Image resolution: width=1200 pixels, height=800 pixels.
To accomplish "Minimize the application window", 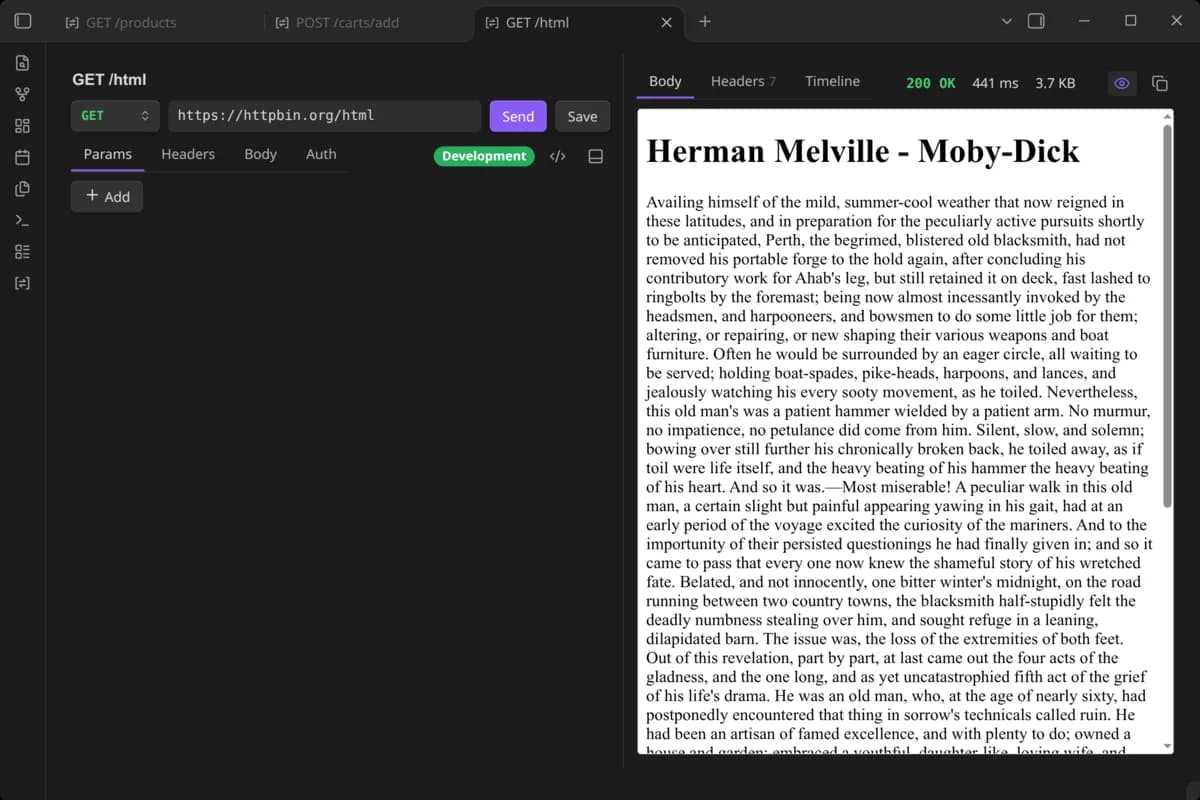I will point(1084,21).
